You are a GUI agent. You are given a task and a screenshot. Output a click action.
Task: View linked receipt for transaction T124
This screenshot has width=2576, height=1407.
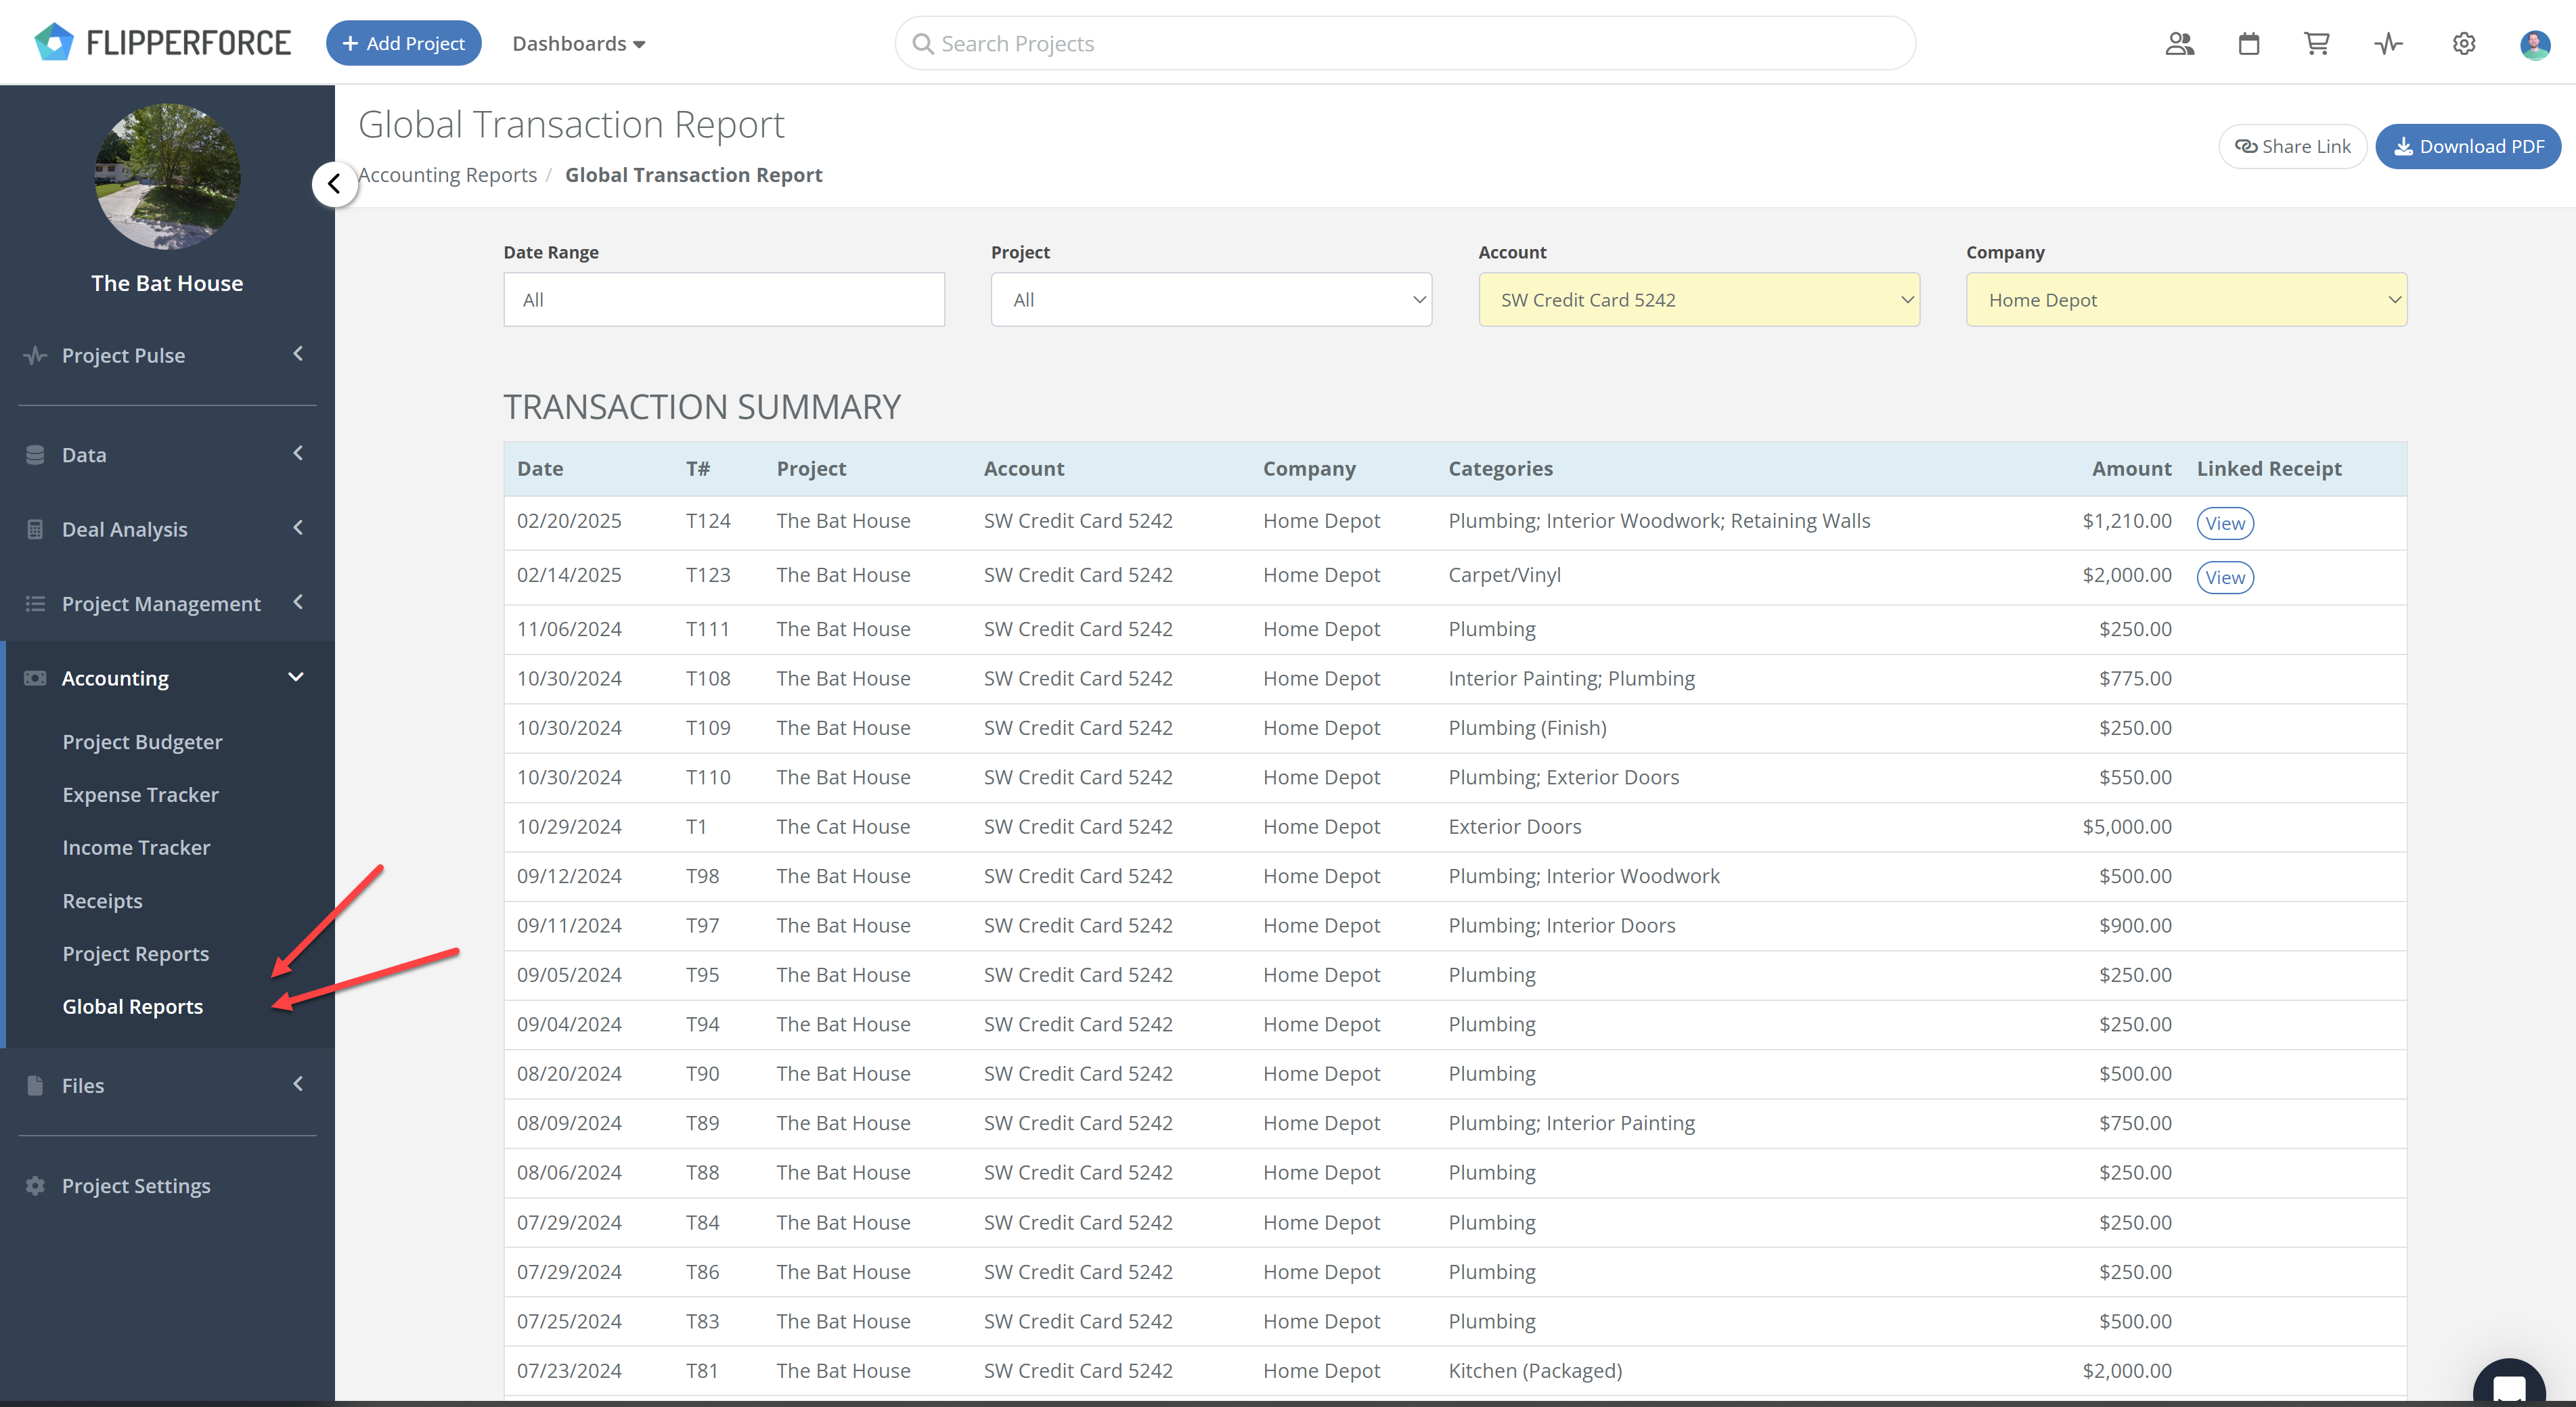pos(2225,523)
